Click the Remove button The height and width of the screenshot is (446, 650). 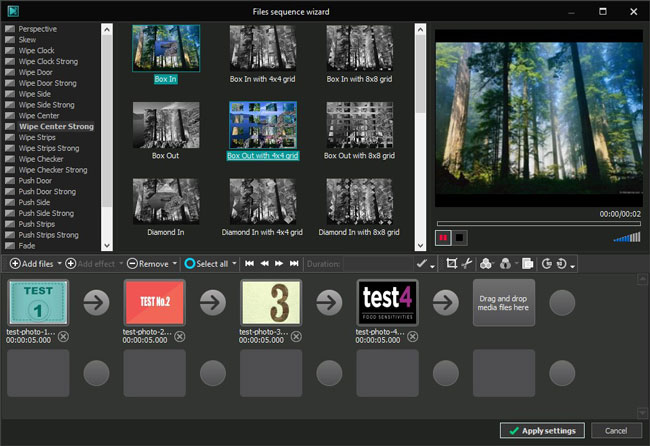pyautogui.click(x=148, y=264)
